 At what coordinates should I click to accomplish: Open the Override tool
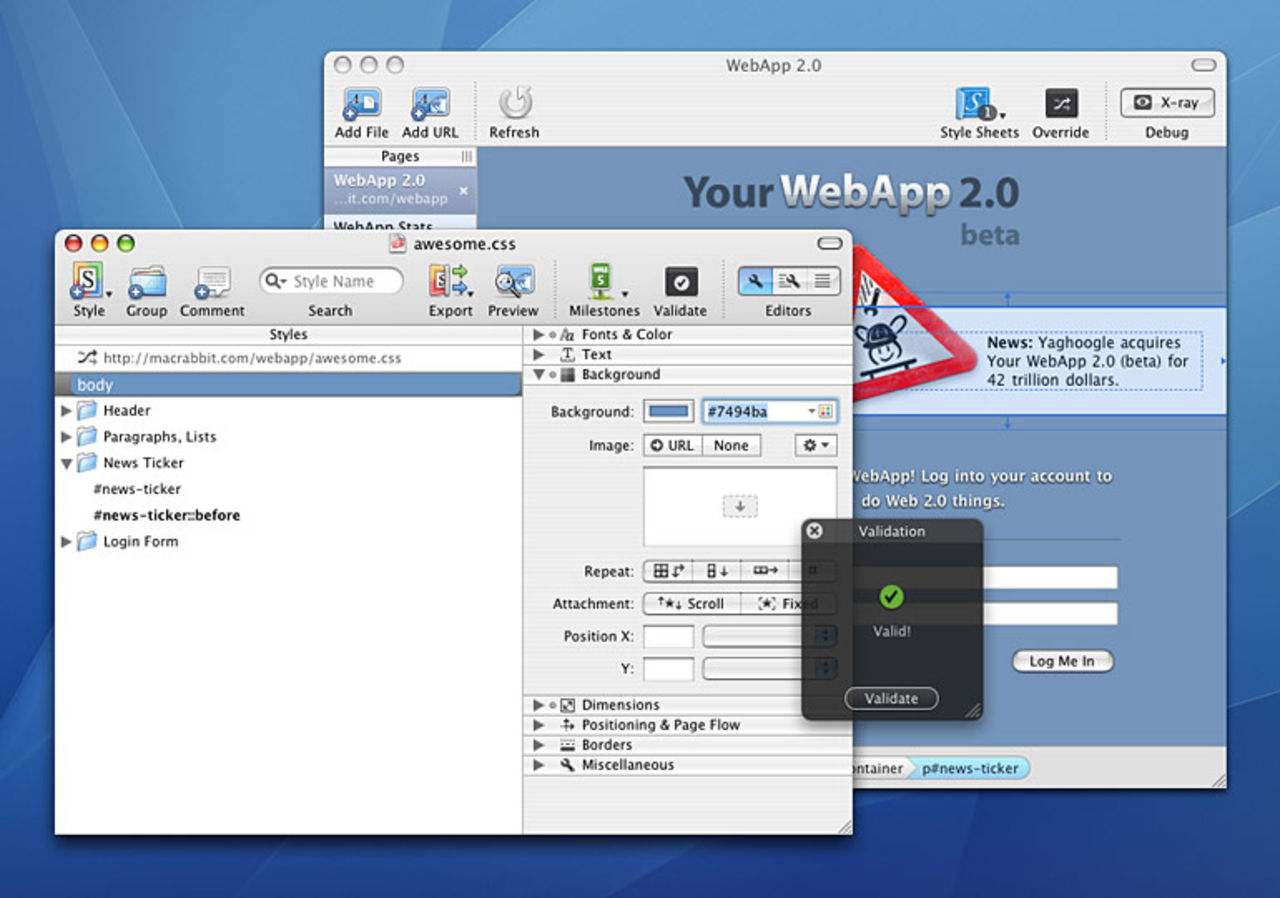[1060, 104]
